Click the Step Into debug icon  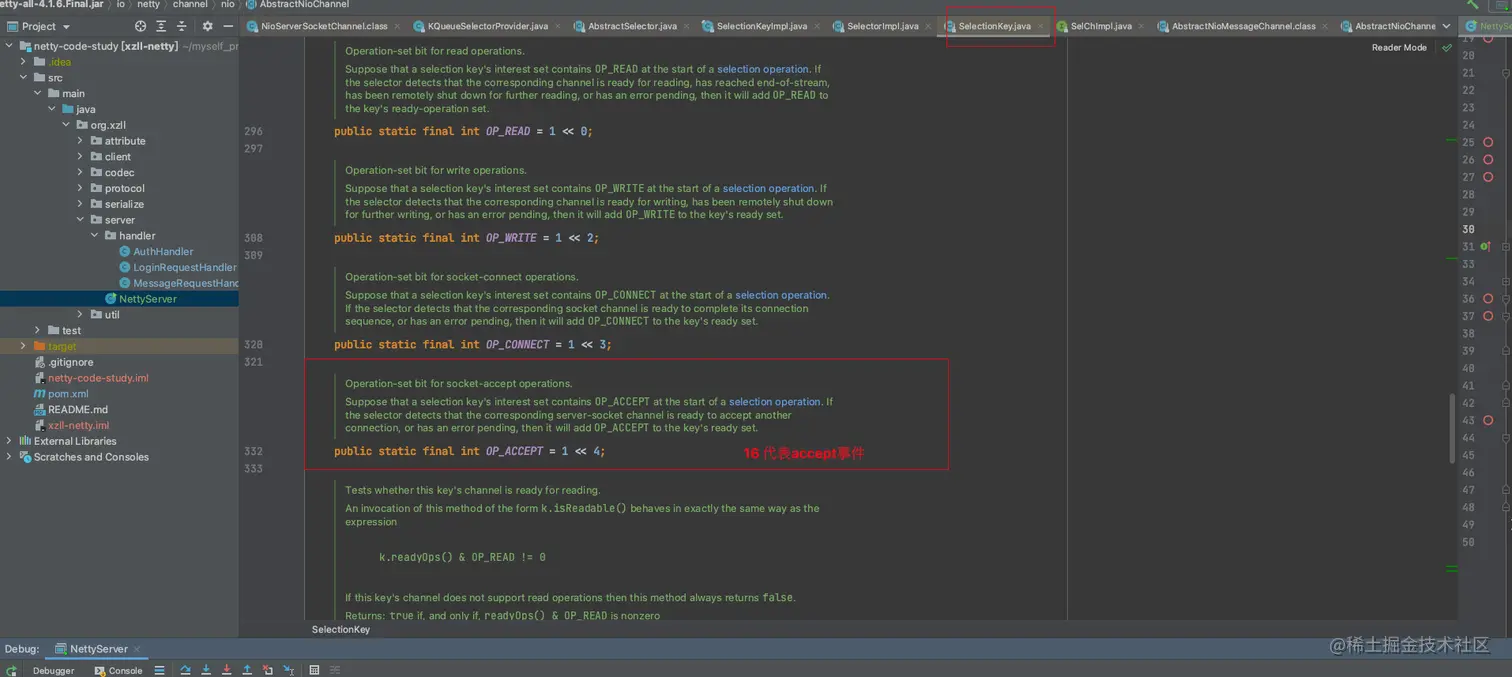click(x=206, y=670)
